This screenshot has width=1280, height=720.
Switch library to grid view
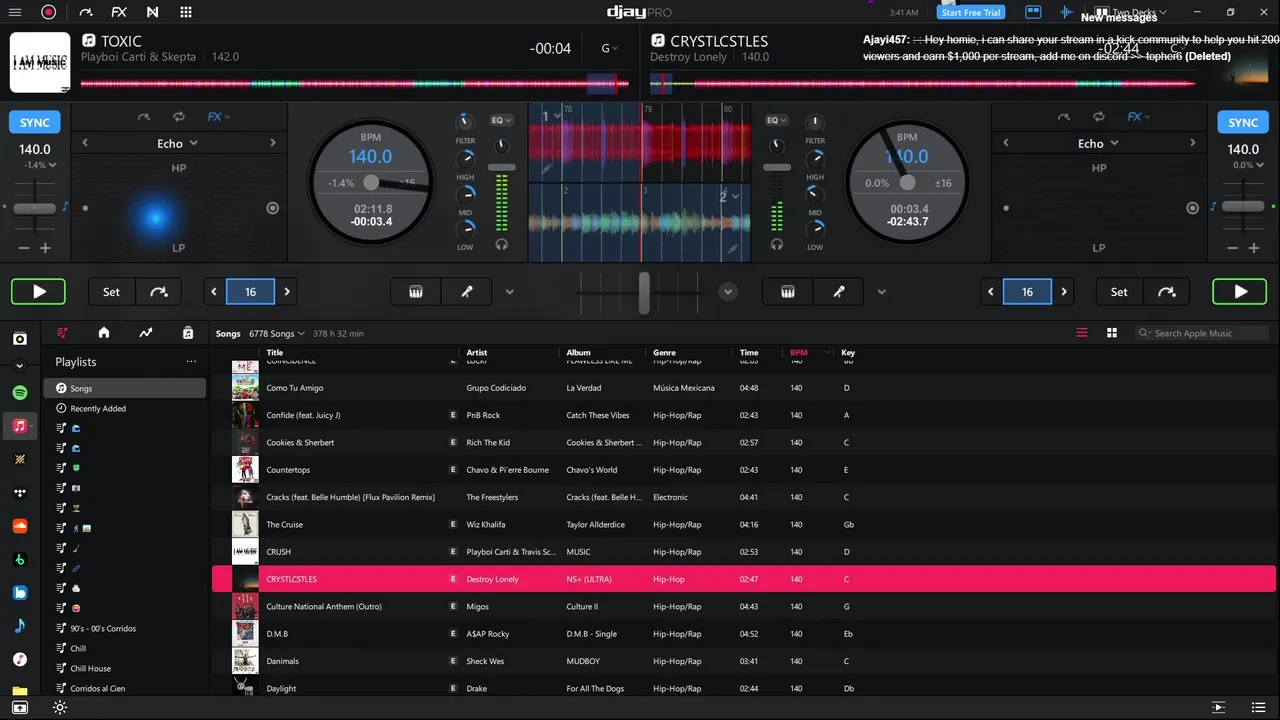1111,333
